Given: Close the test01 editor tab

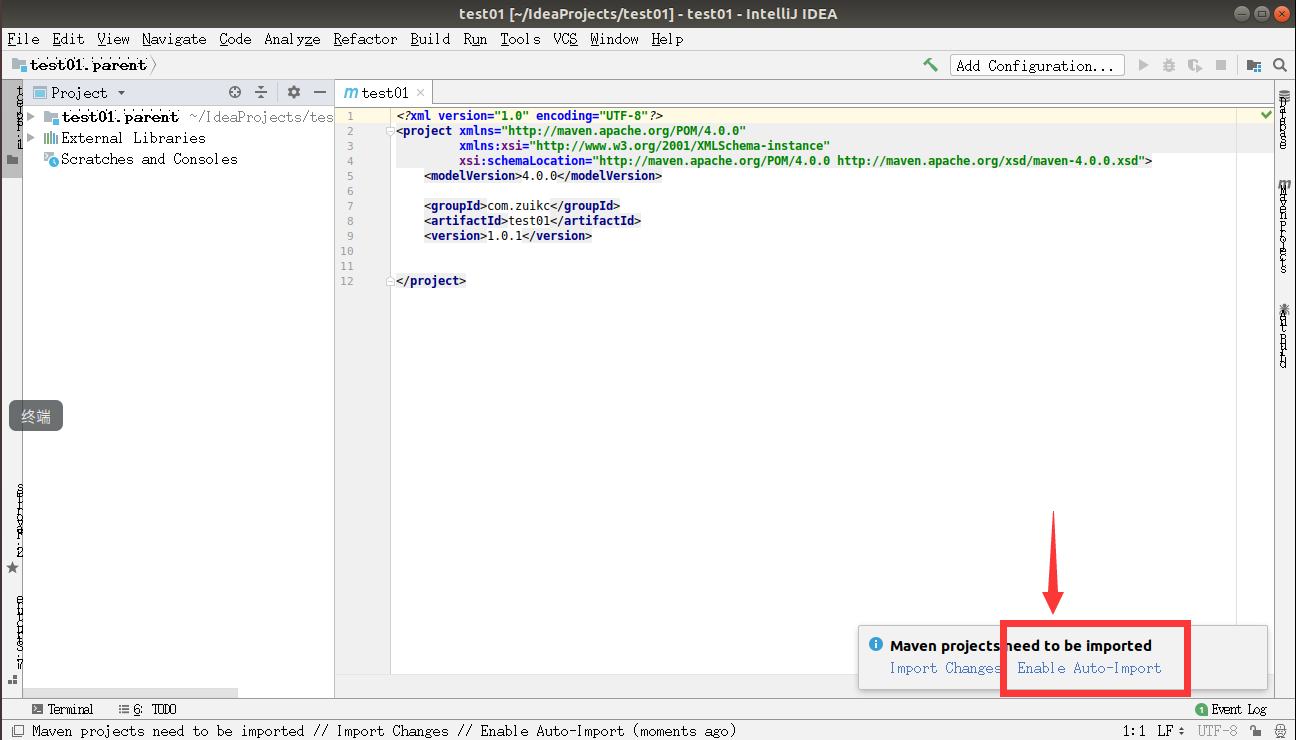Looking at the screenshot, I should tap(421, 93).
